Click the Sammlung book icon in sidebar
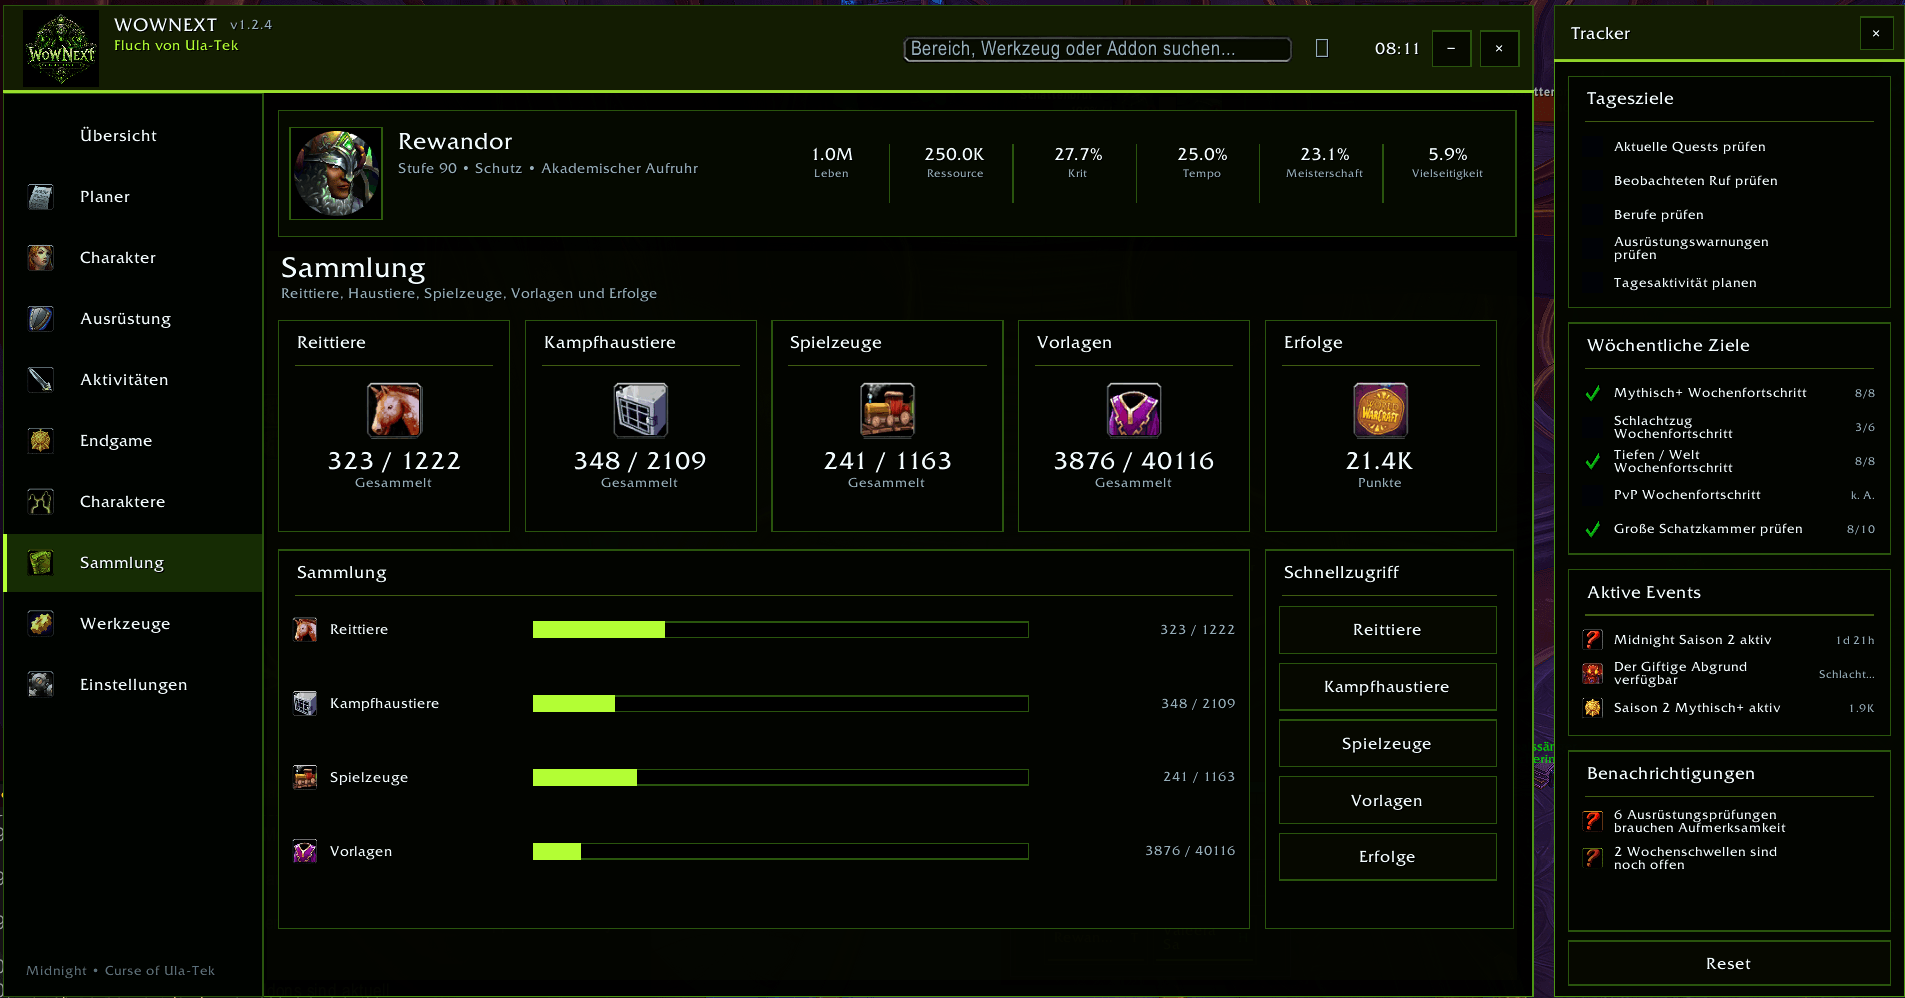This screenshot has width=1905, height=998. (41, 563)
